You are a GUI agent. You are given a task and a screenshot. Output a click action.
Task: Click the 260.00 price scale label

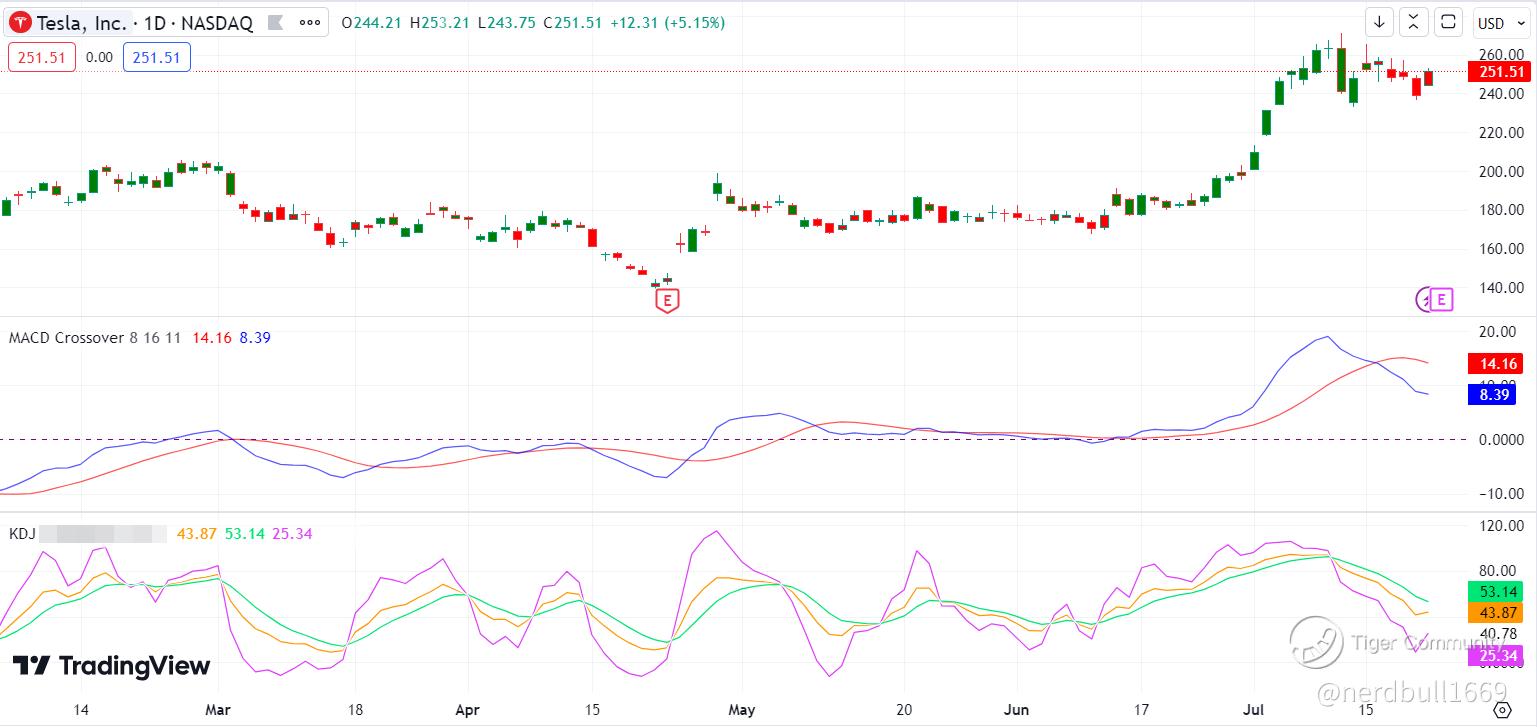point(1500,54)
